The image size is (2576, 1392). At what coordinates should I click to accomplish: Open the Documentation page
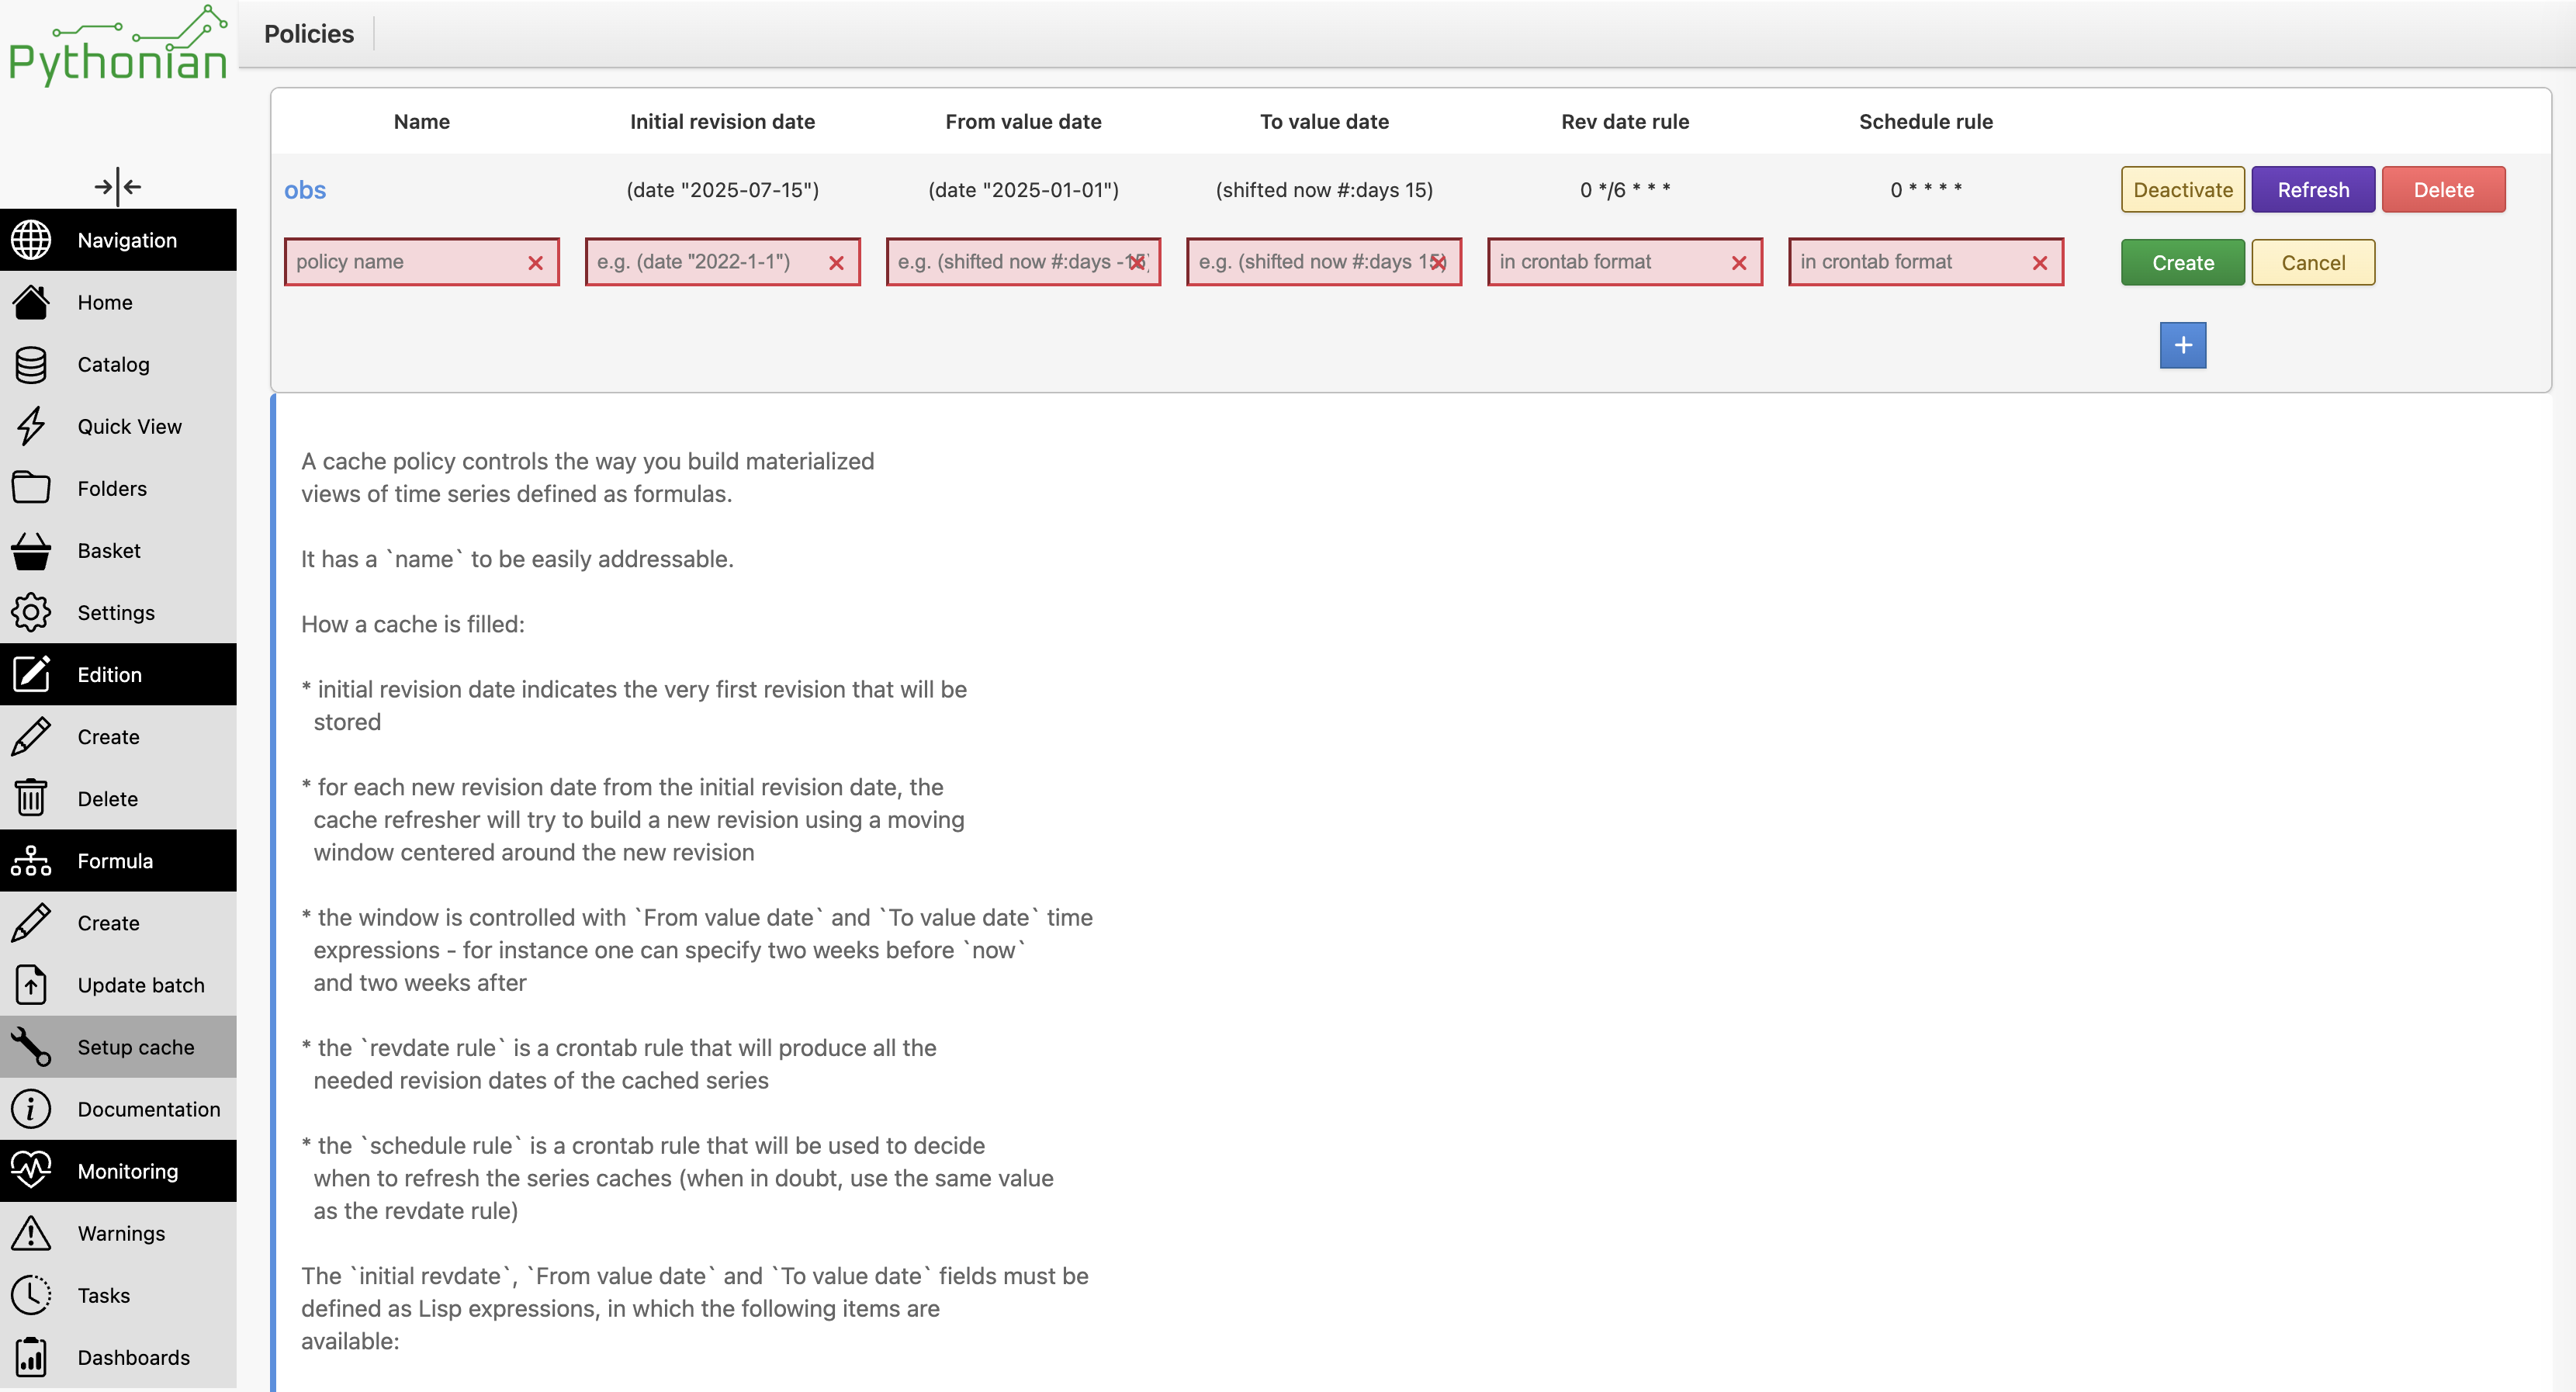(x=118, y=1108)
